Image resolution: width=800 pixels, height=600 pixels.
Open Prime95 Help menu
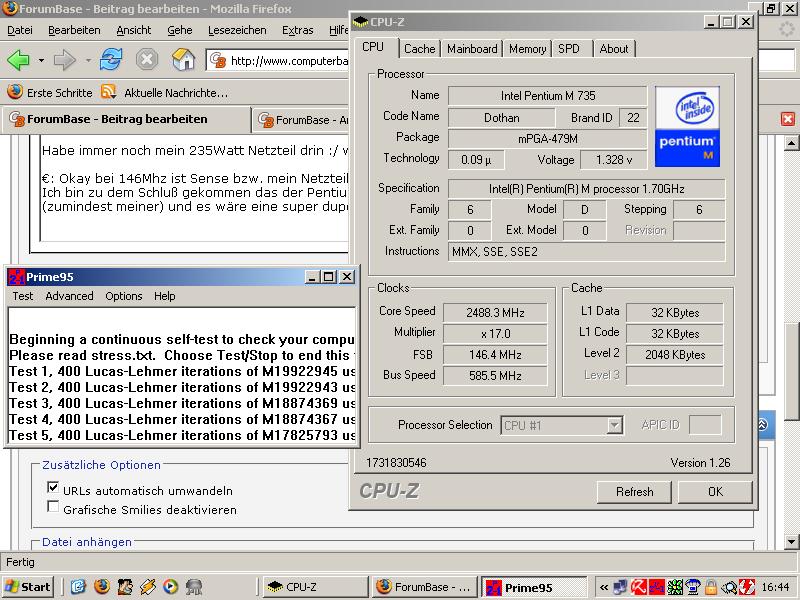[x=165, y=296]
